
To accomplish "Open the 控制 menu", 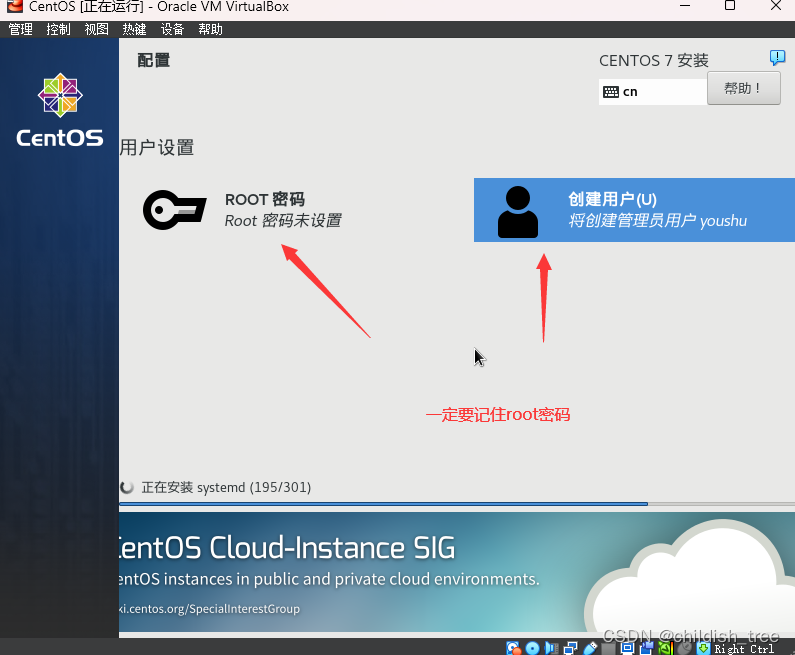I will pyautogui.click(x=58, y=29).
